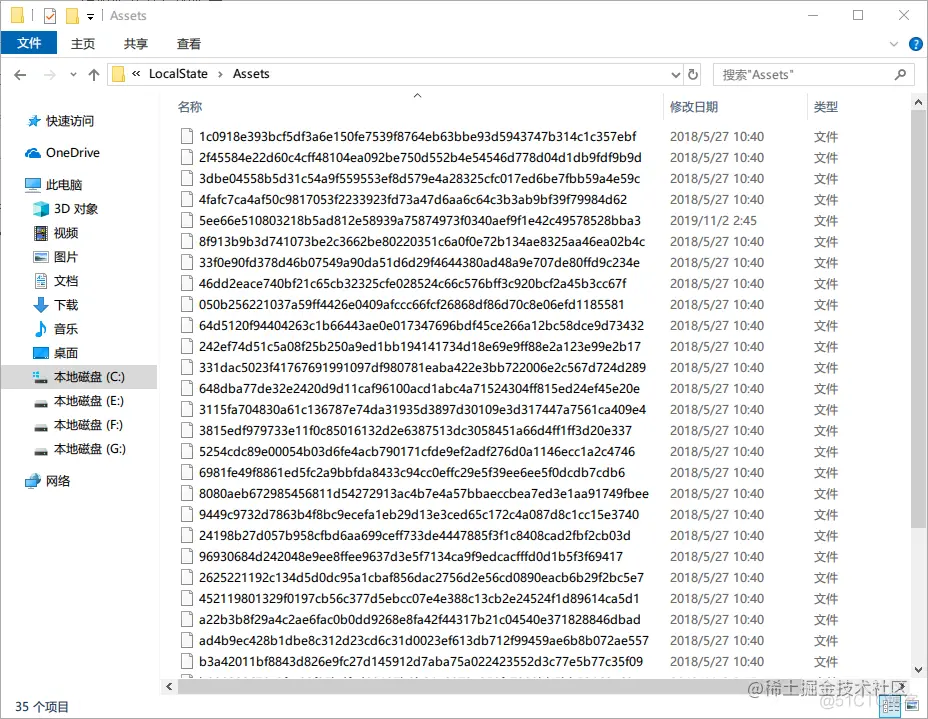Viewport: 928px width, 719px height.
Task: Expand the ribbon with the chevron
Action: tap(894, 44)
